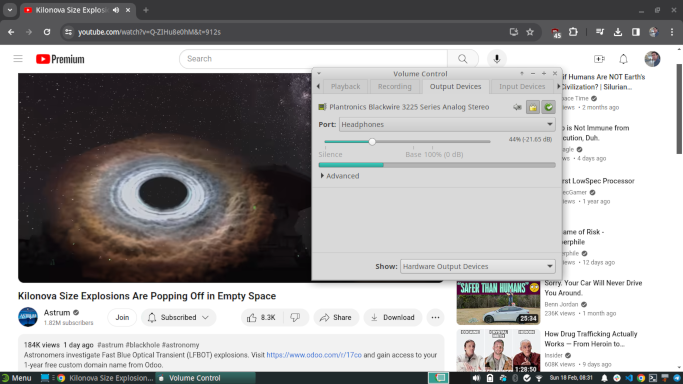Open the Show dropdown for Hardware Output Devices
Screen dimensions: 683x384
477,266
